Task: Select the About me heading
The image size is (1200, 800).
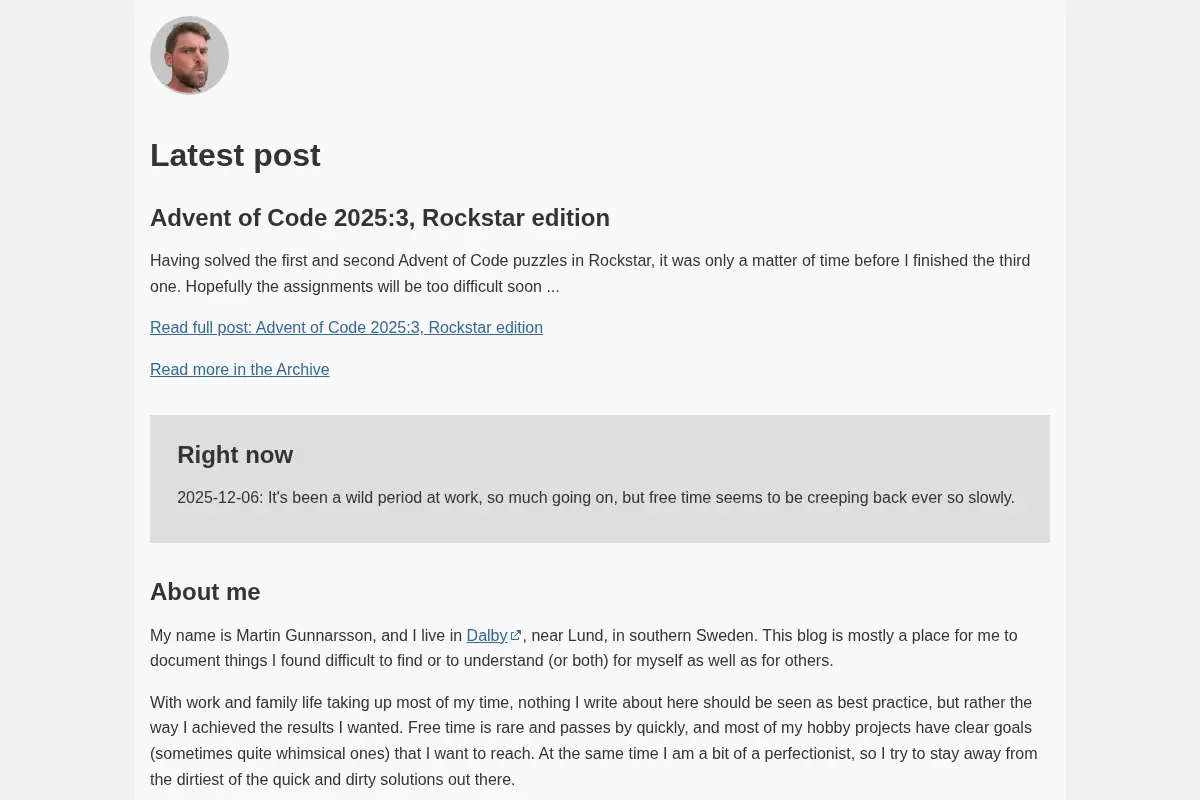Action: [205, 591]
